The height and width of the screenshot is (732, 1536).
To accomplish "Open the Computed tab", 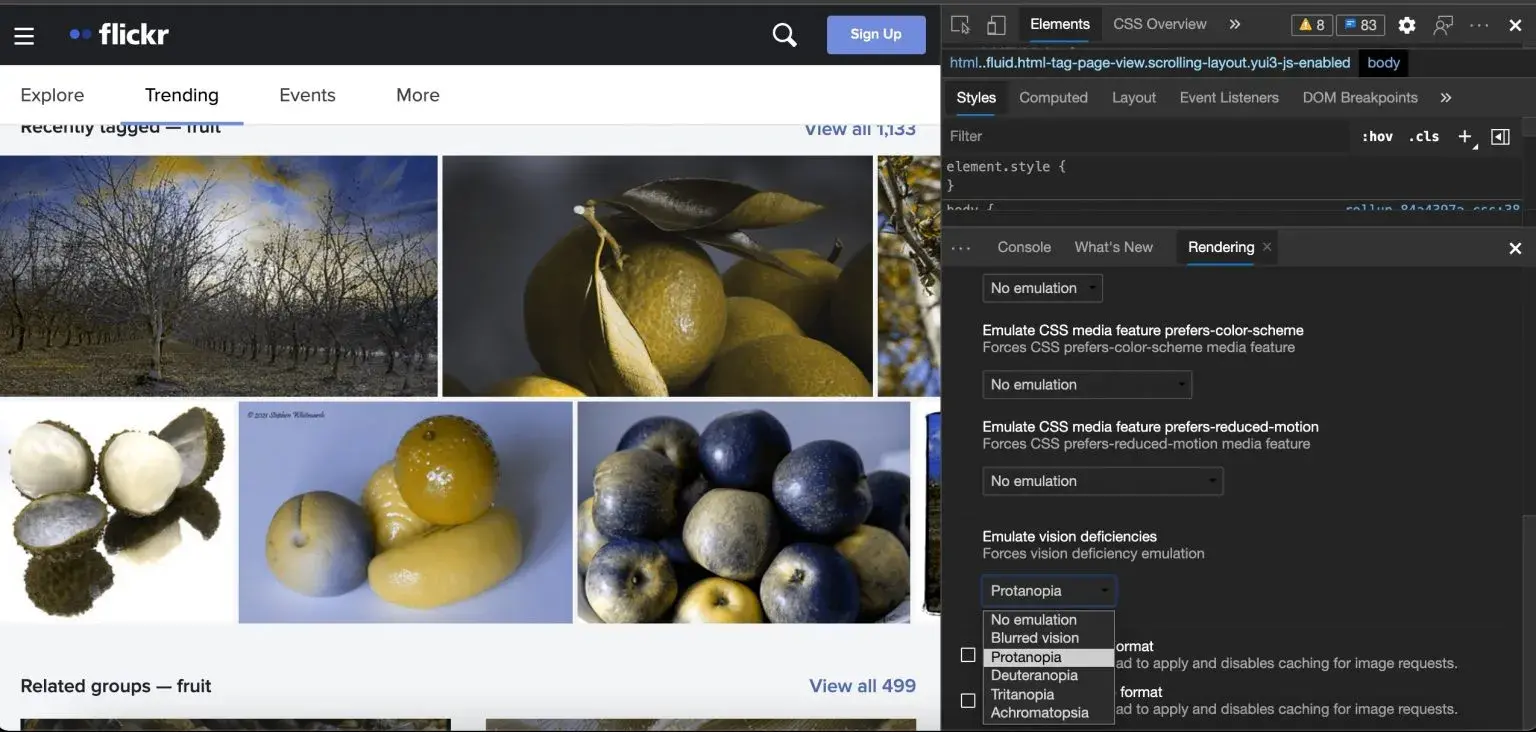I will coord(1053,98).
